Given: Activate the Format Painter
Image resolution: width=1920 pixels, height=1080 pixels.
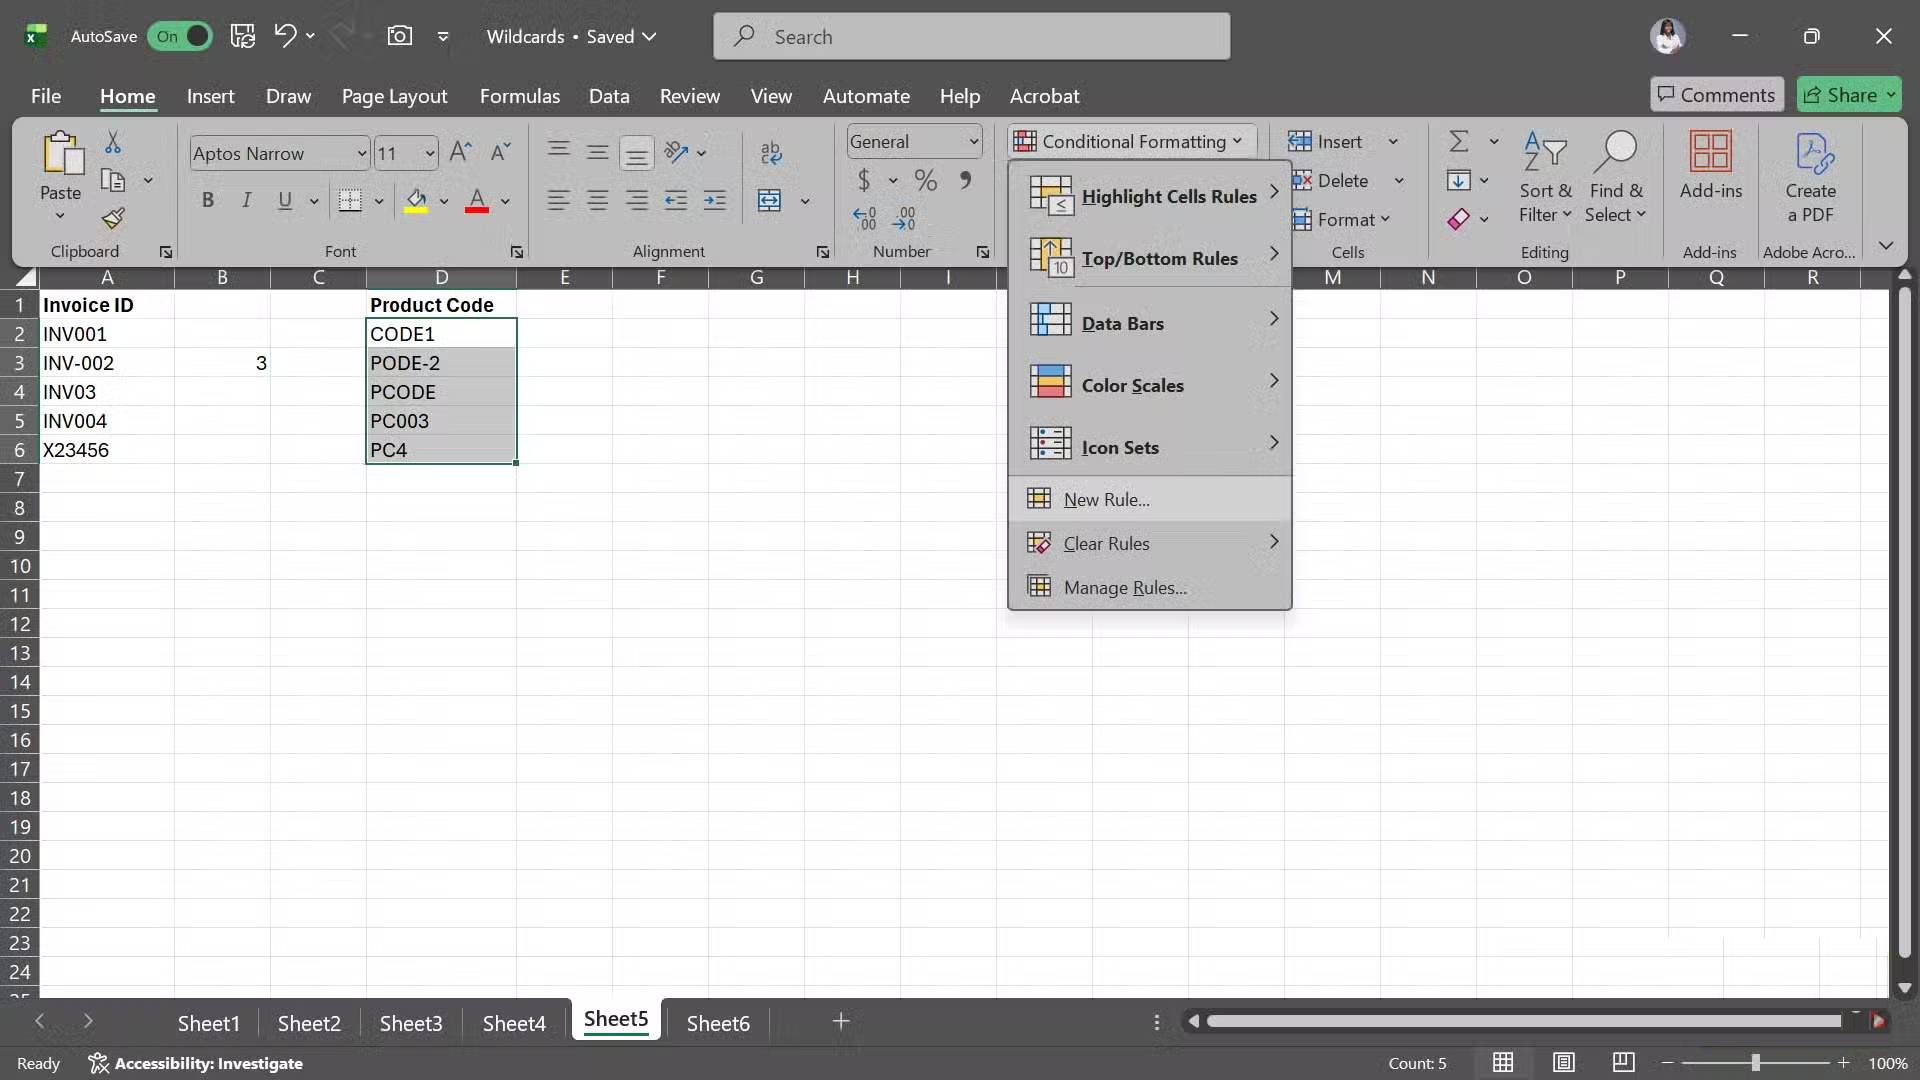Looking at the screenshot, I should 114,218.
